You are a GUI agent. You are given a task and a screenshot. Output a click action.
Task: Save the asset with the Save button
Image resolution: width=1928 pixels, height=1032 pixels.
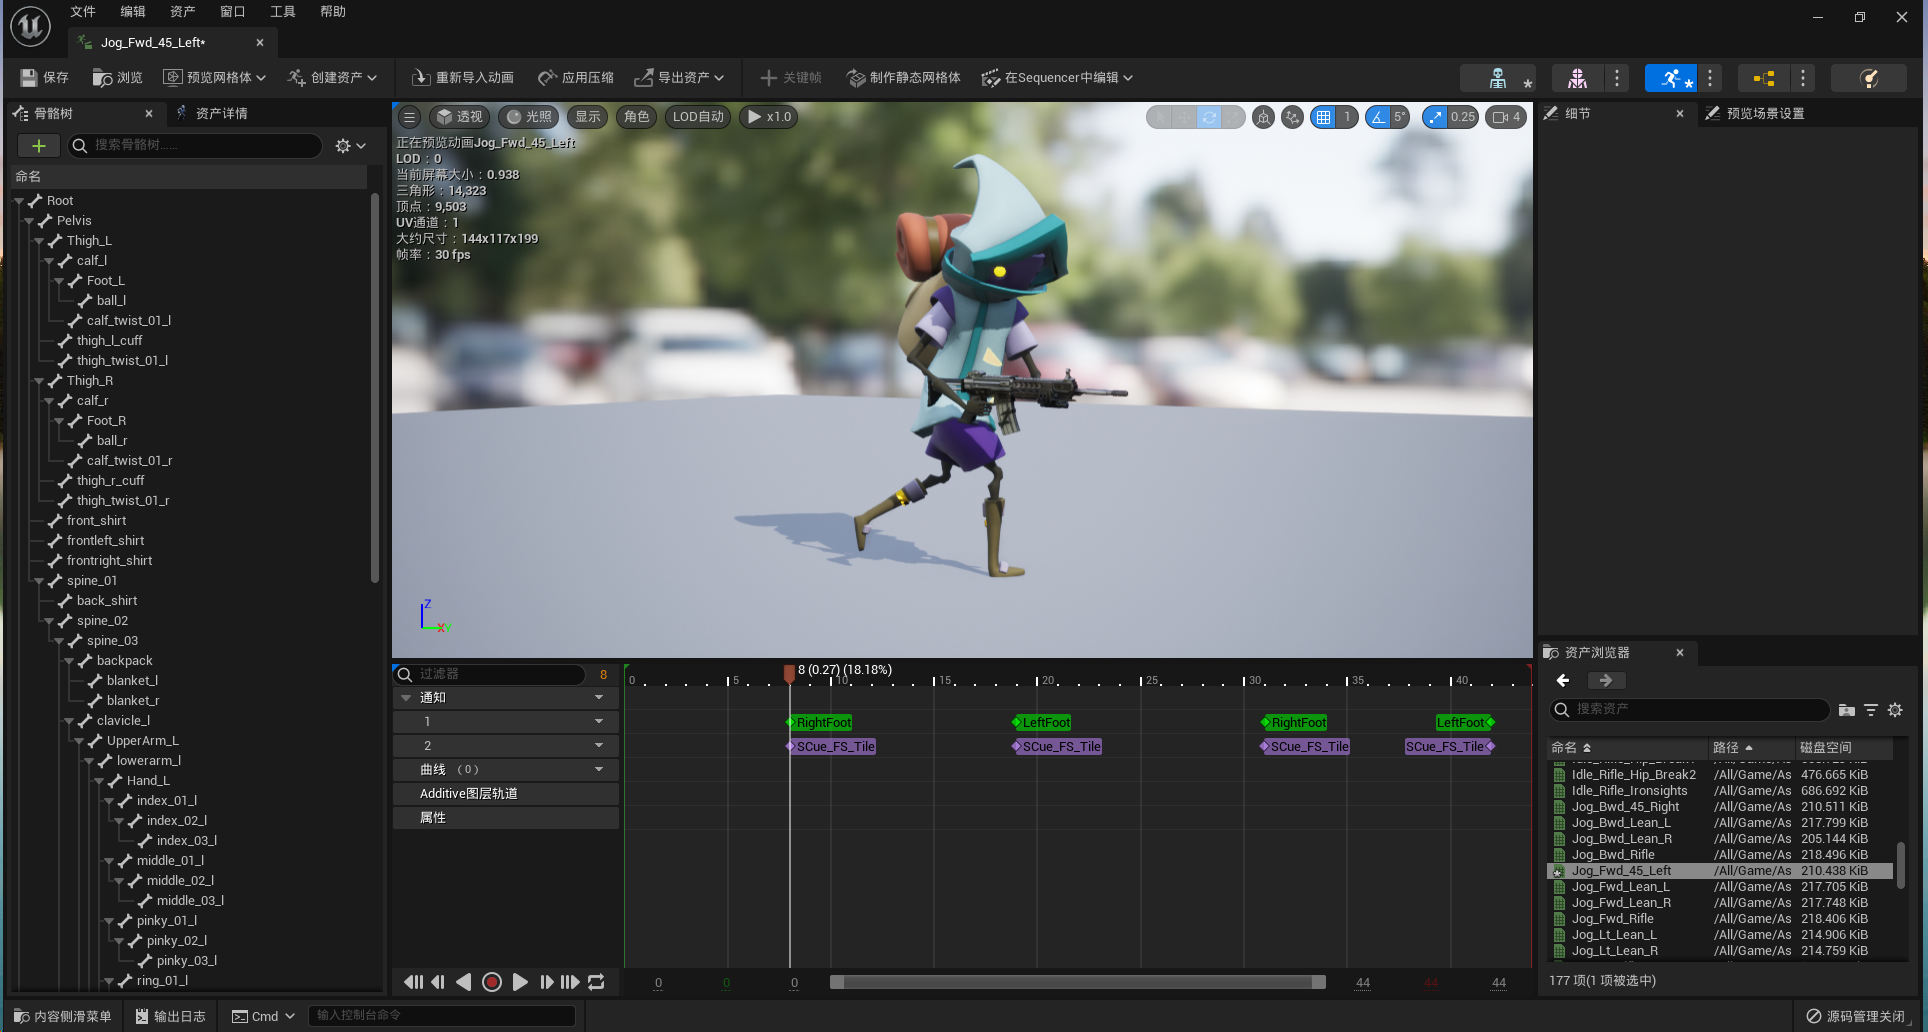click(44, 77)
